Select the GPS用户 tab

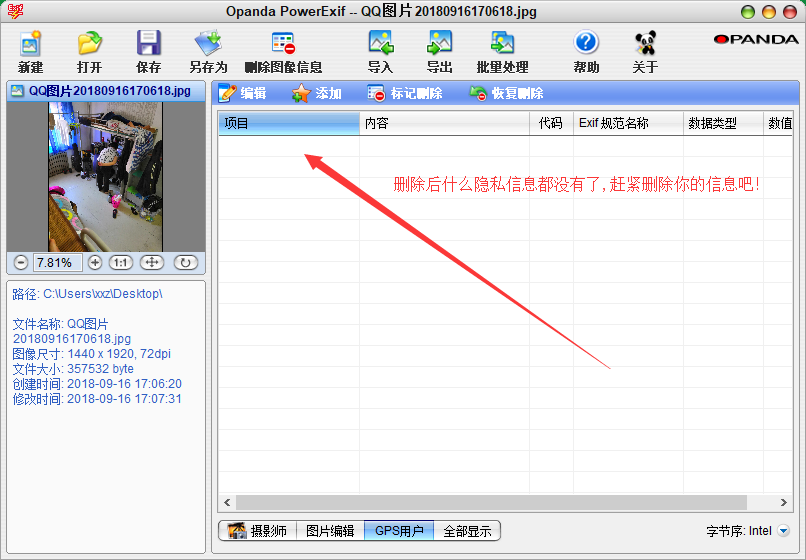pos(399,531)
